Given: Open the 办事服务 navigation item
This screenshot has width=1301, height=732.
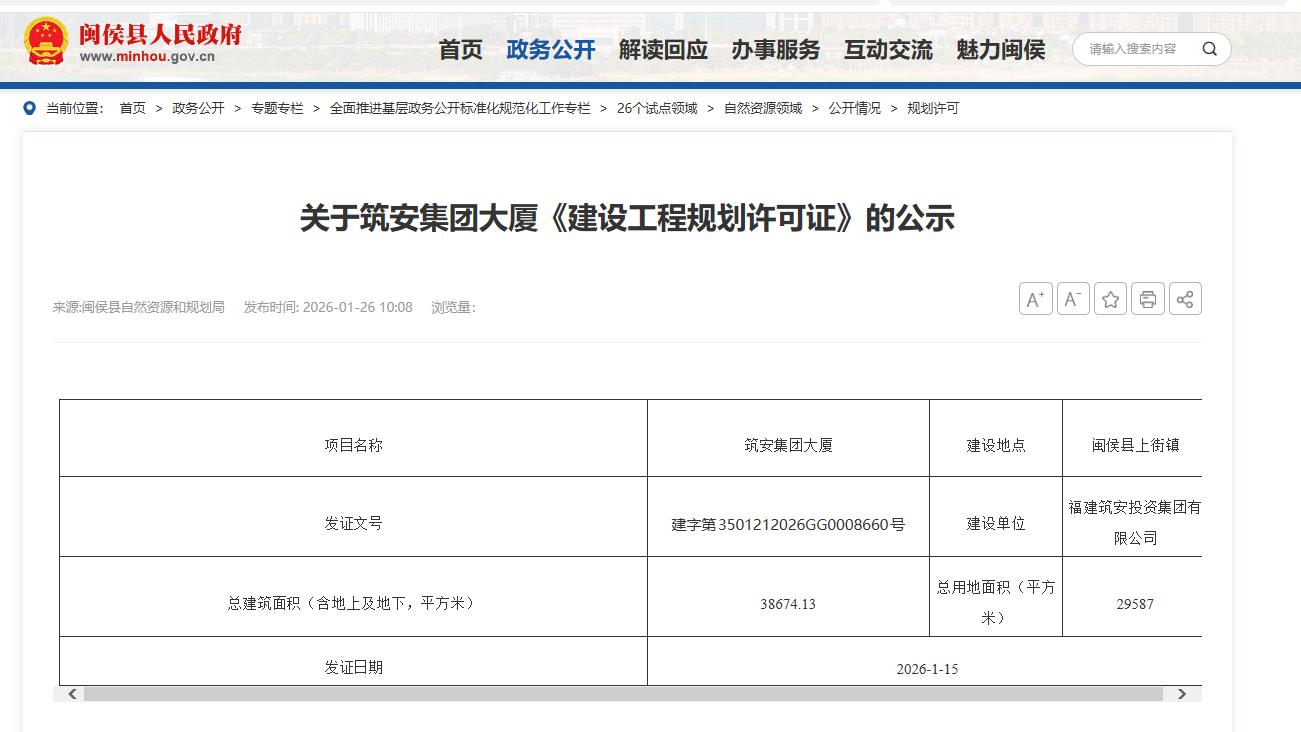Looking at the screenshot, I should tap(775, 50).
